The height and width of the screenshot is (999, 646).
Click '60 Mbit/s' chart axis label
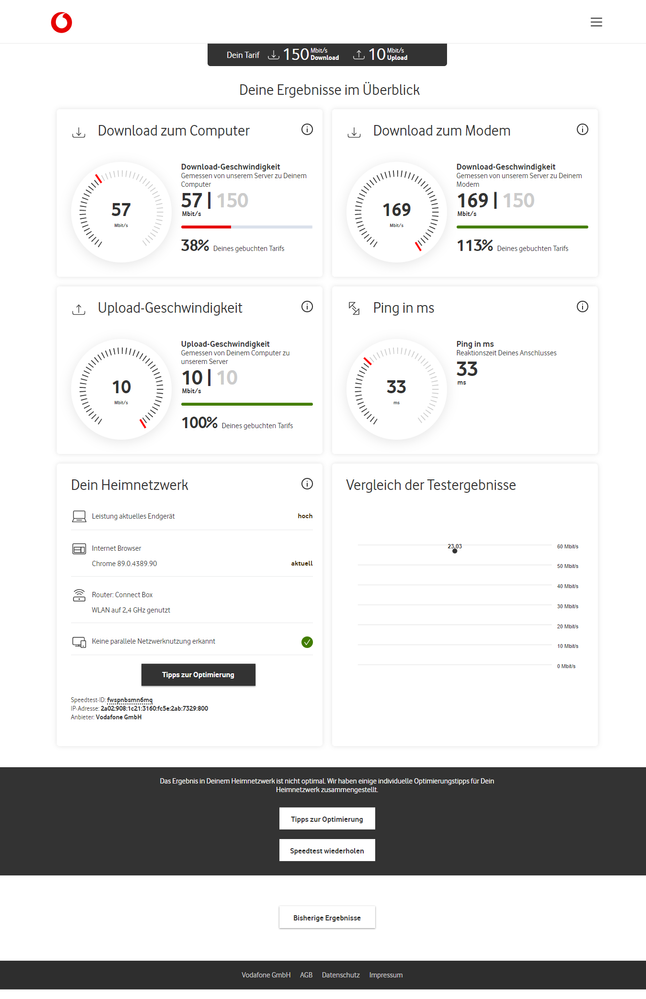568,547
